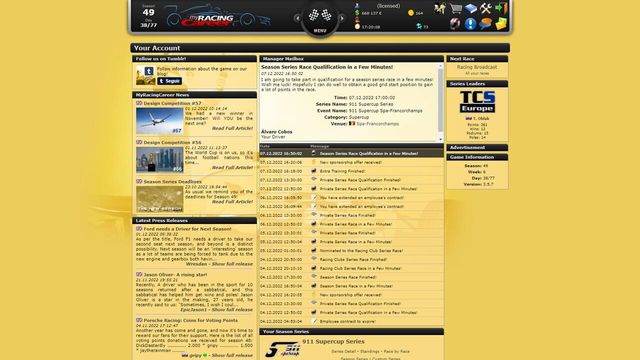
Task: Click the clock time icon in header
Action: (357, 27)
